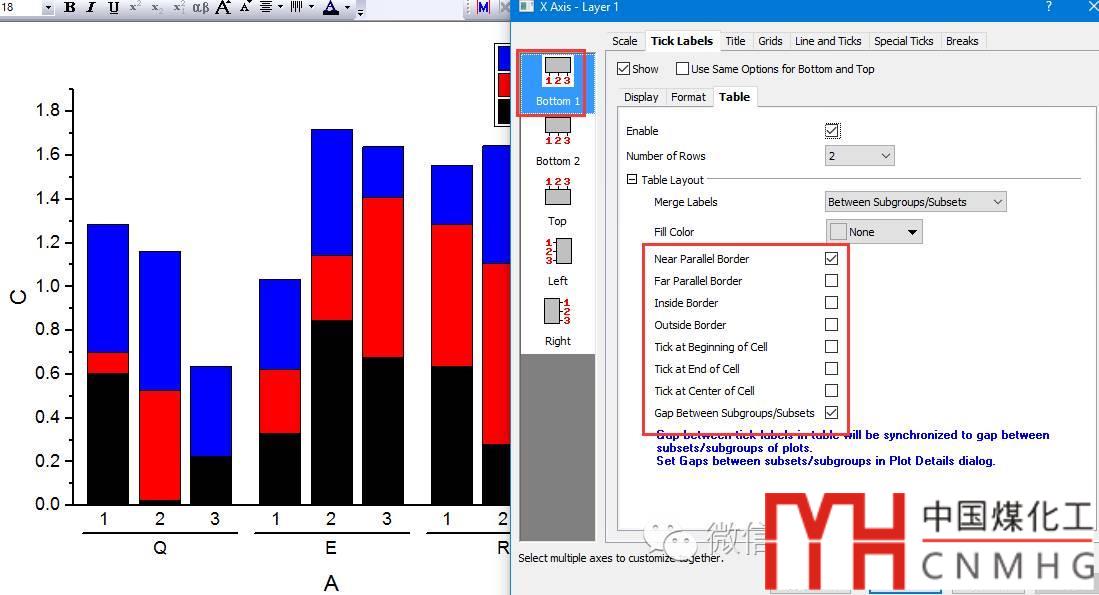Select the Top axis icon

click(x=557, y=192)
